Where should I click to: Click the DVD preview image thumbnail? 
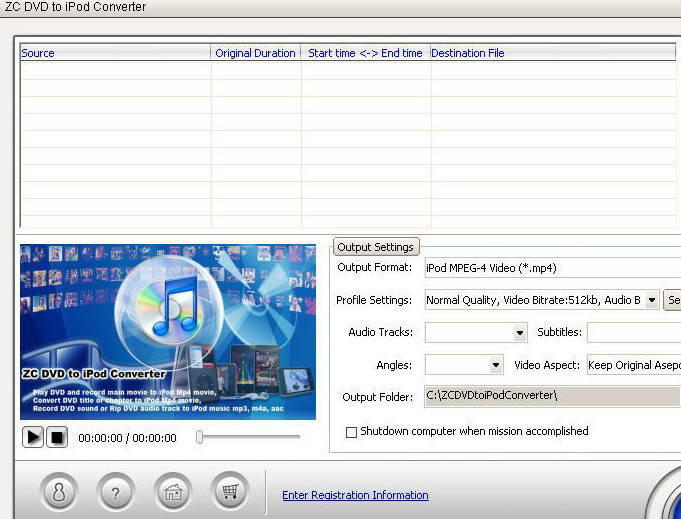pos(168,332)
